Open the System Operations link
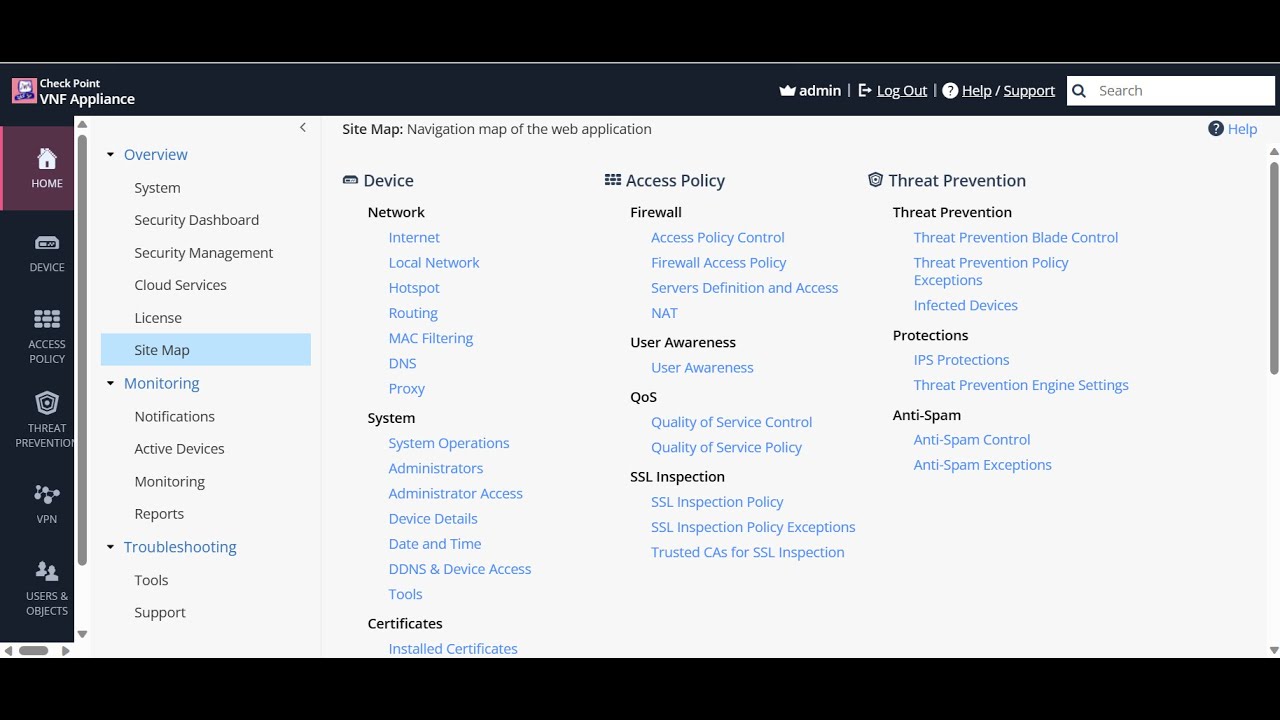1280x720 pixels. [449, 443]
